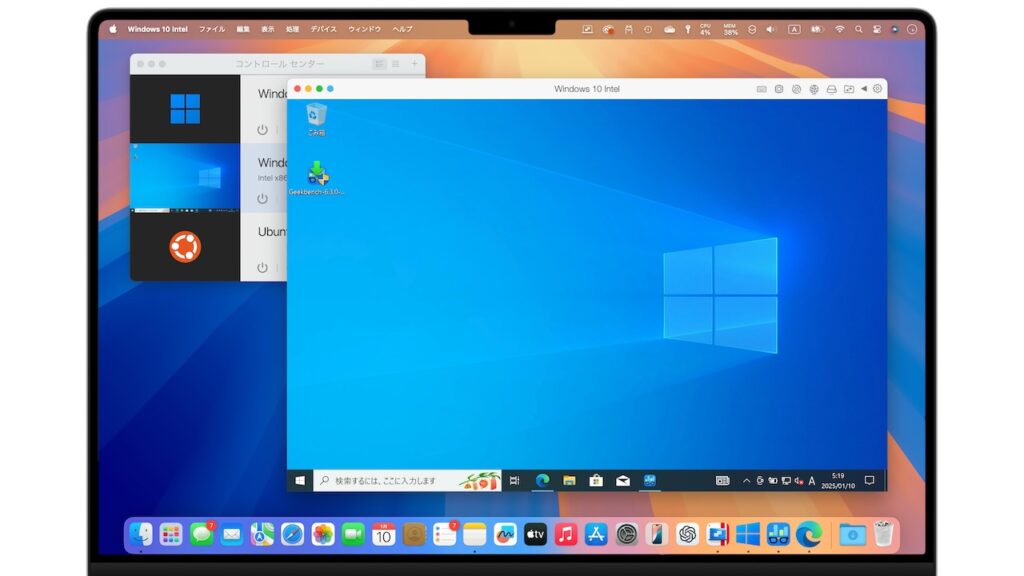The image size is (1024, 576).
Task: Click the power button of the first Windows VM
Action: tap(263, 129)
